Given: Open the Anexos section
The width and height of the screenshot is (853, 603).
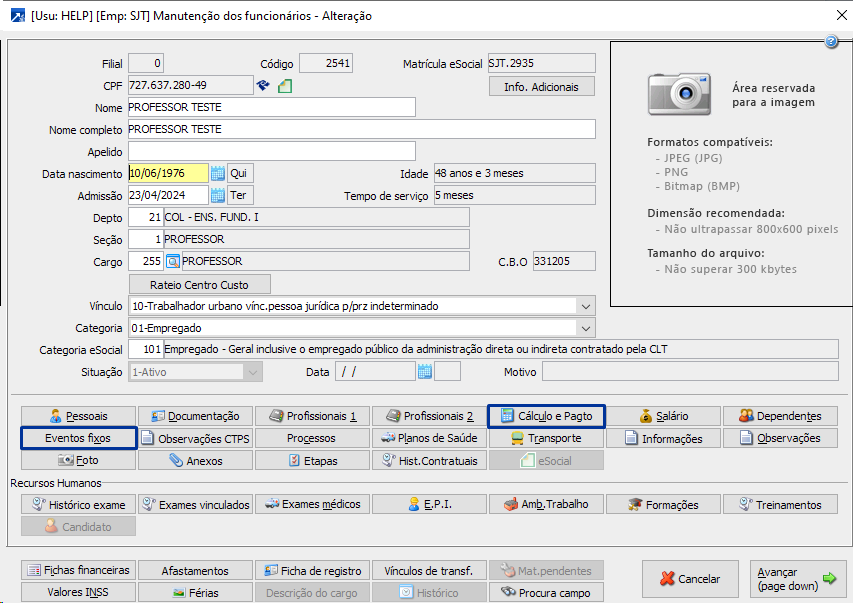Looking at the screenshot, I should click(195, 460).
